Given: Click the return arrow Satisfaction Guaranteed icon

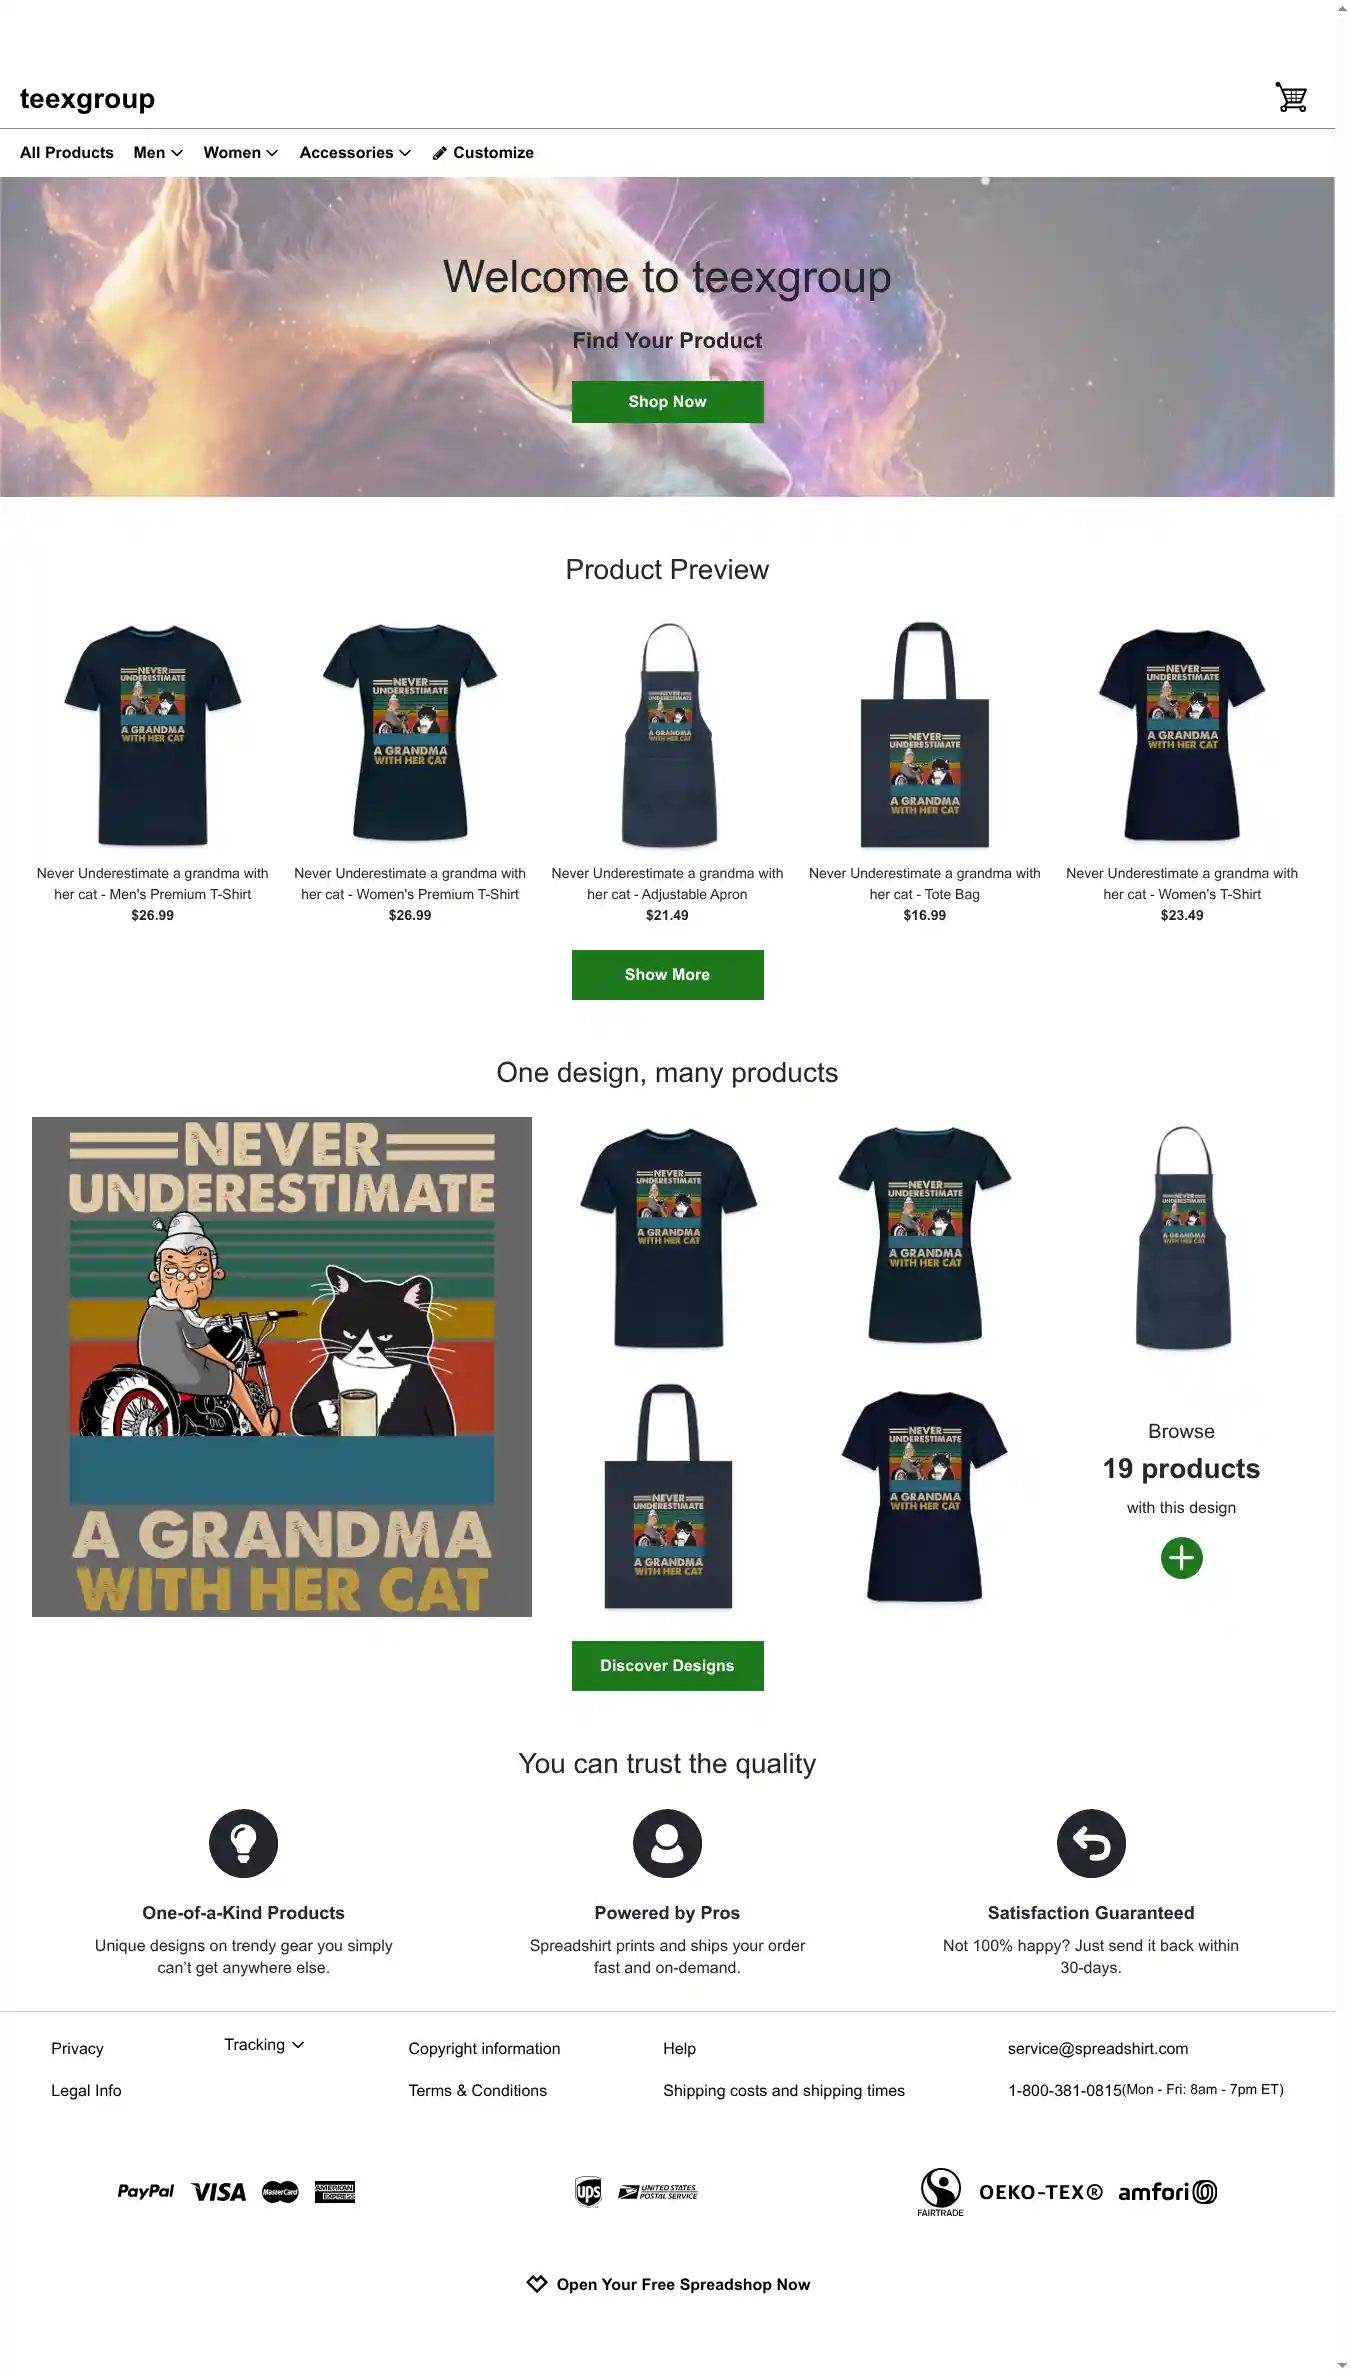Looking at the screenshot, I should click(1091, 1843).
